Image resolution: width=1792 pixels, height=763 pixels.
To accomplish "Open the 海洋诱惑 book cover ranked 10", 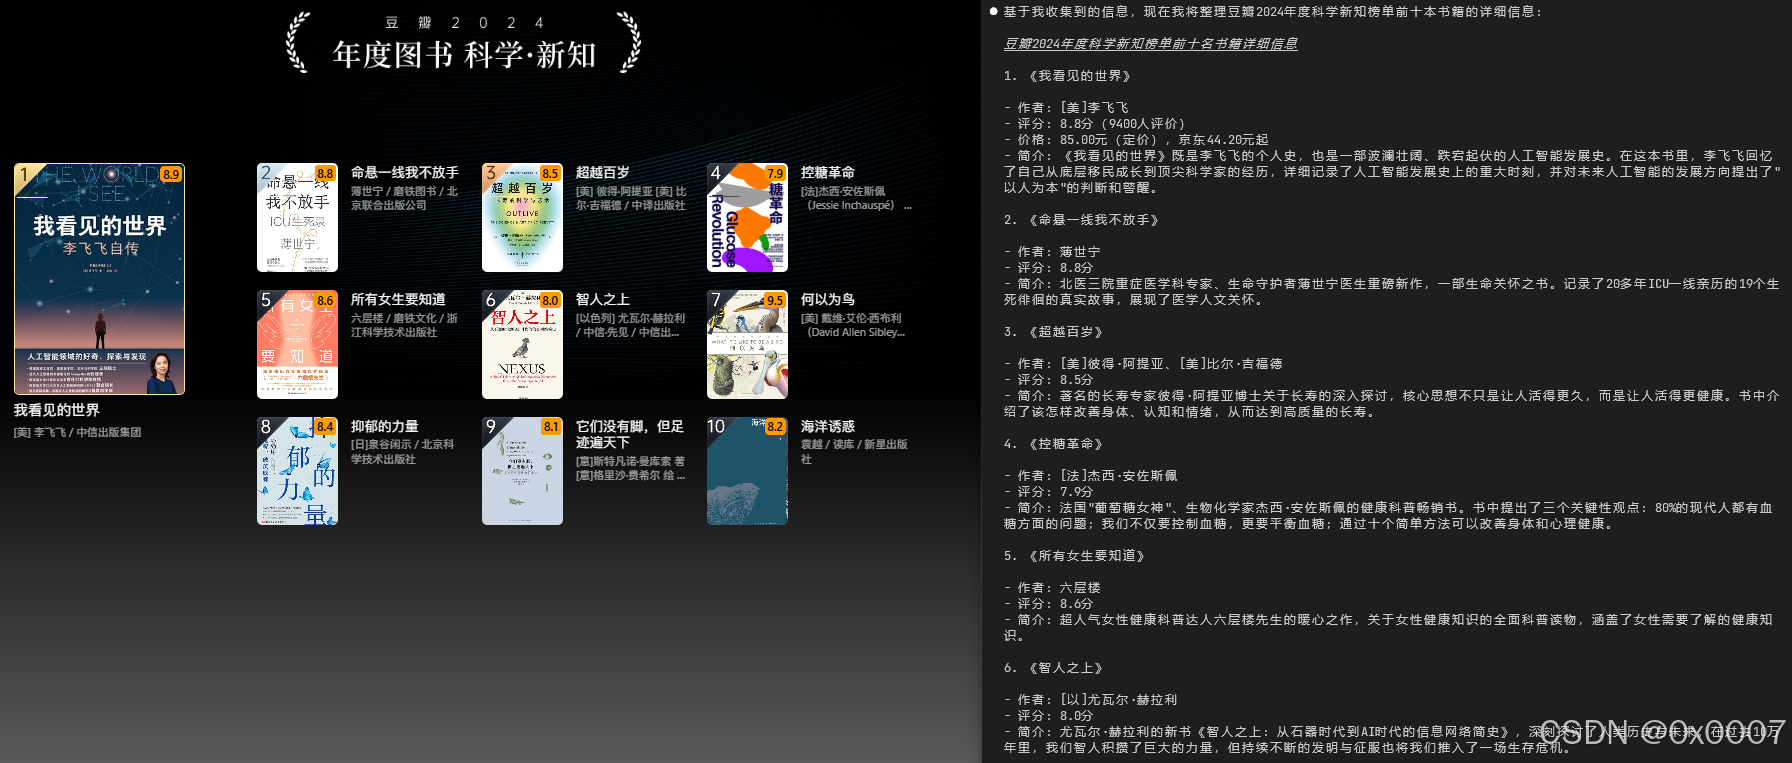I will tap(747, 471).
